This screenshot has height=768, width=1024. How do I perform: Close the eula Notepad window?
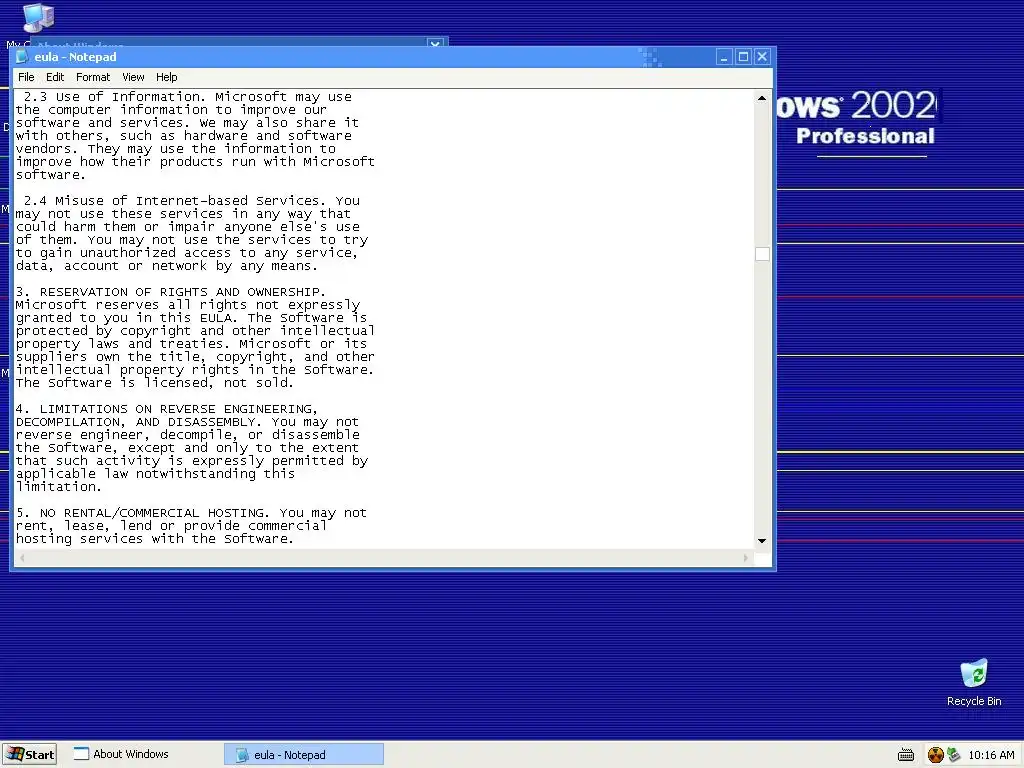tap(762, 57)
